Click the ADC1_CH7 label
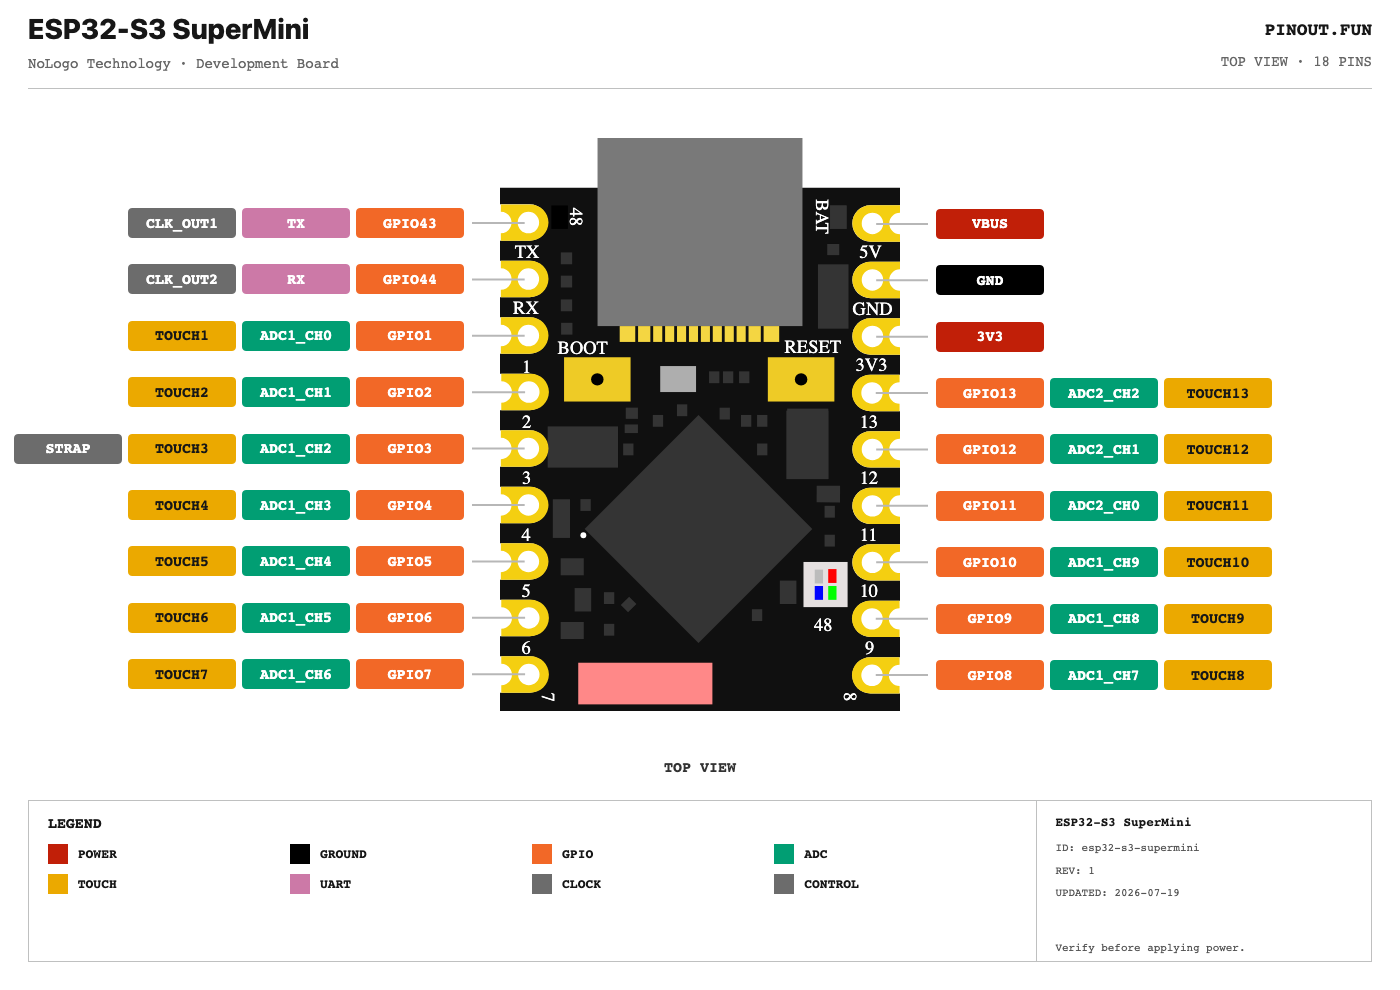 click(x=1104, y=675)
